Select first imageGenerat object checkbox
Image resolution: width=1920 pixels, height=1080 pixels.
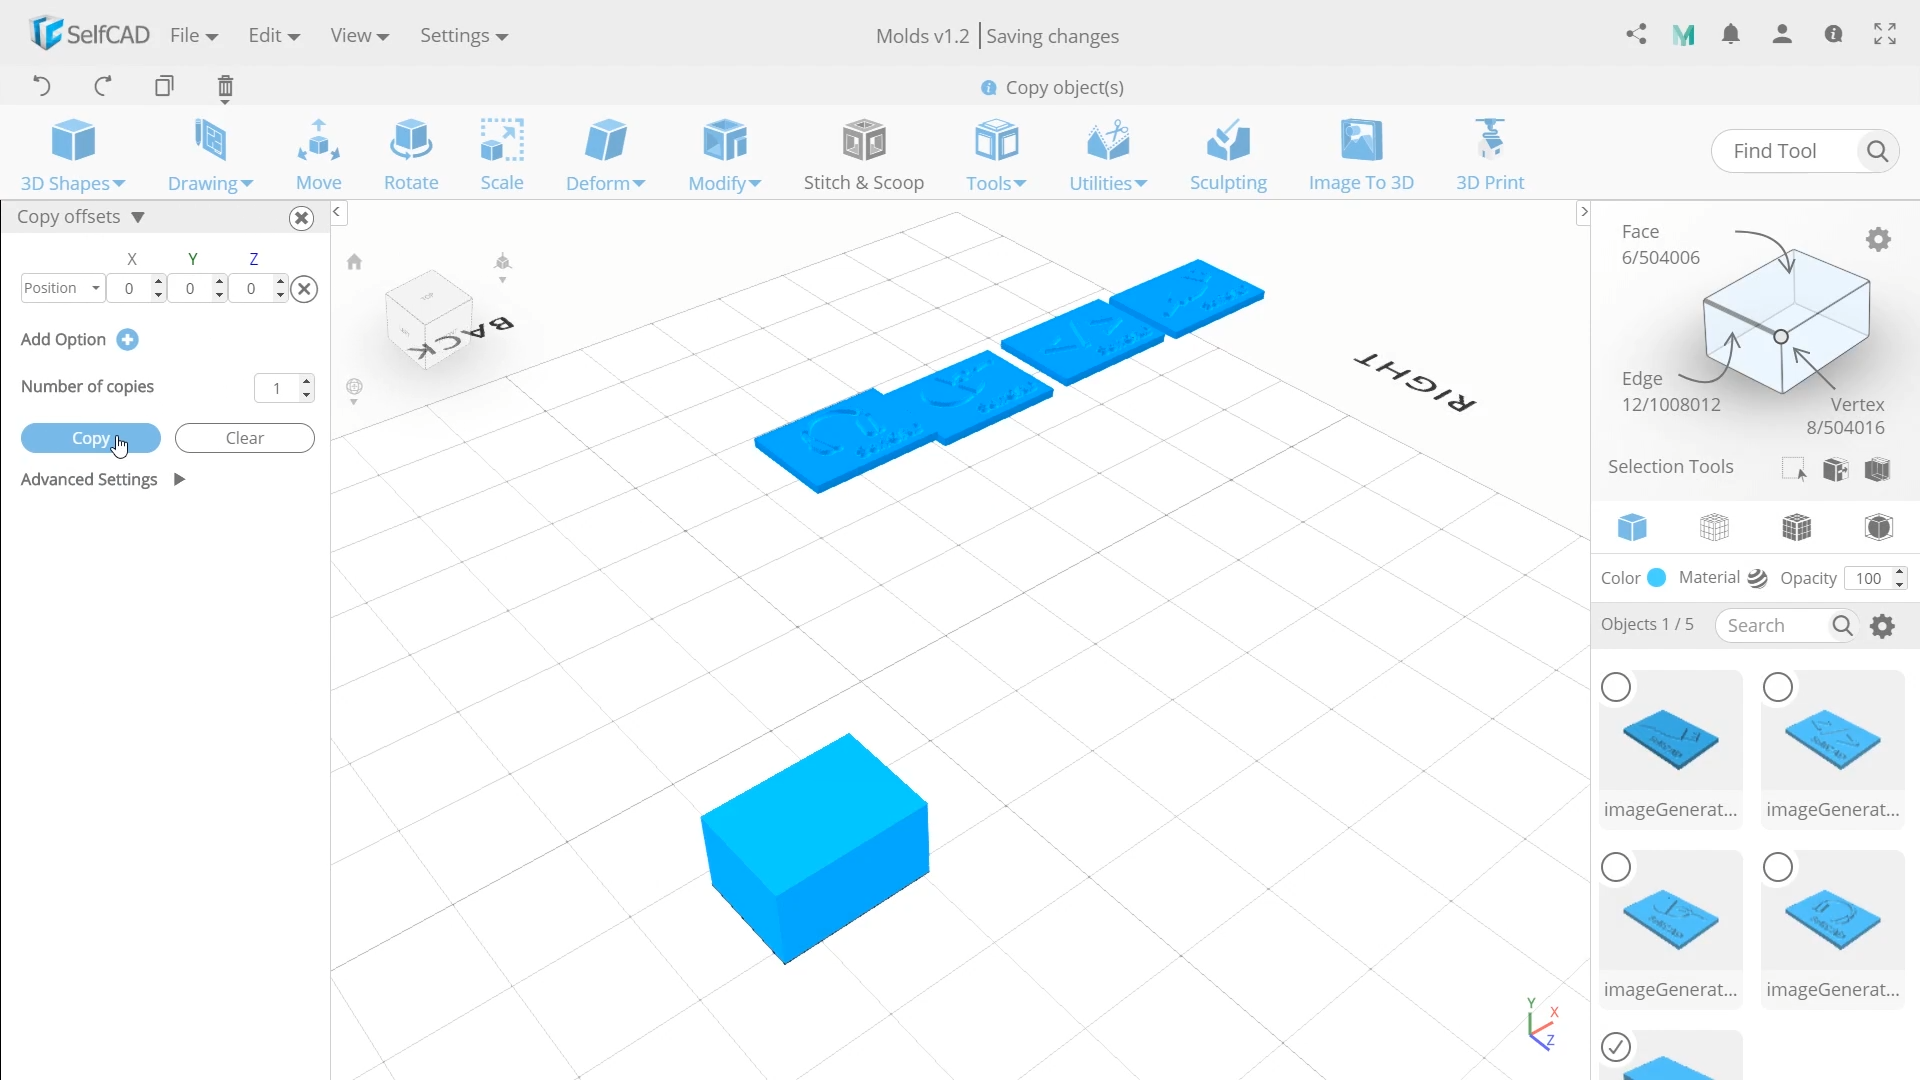[1616, 688]
